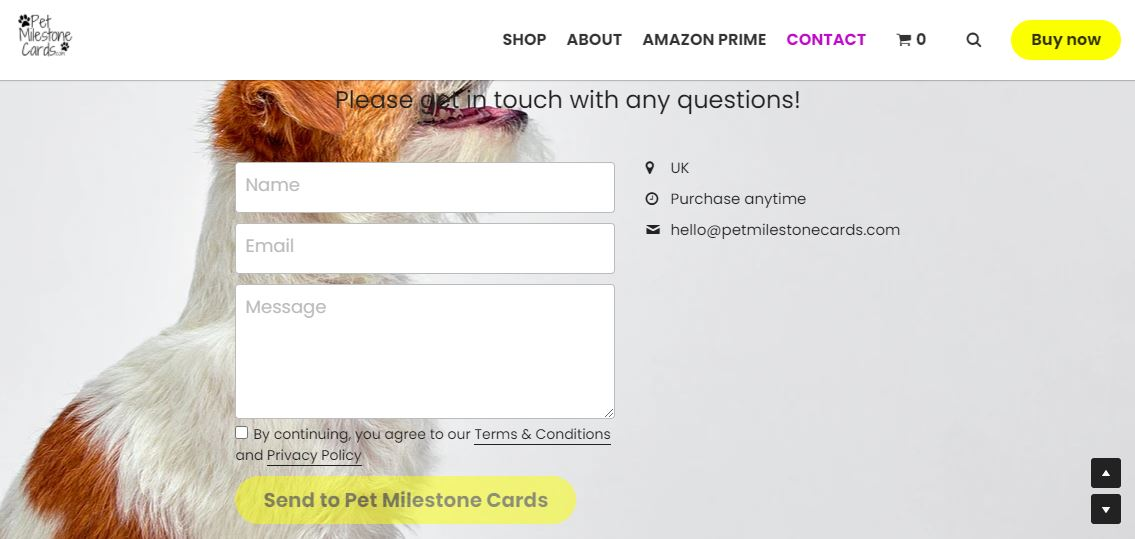1135x539 pixels.
Task: Click the envelope icon beside email address
Action: pos(653,230)
